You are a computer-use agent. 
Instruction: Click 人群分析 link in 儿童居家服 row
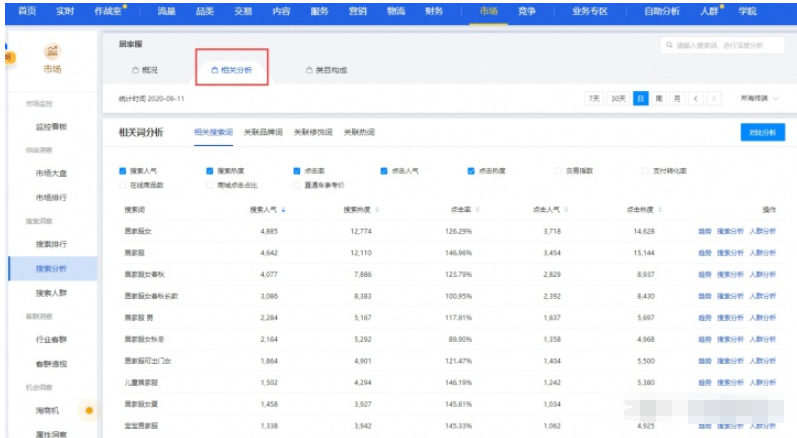pos(762,383)
